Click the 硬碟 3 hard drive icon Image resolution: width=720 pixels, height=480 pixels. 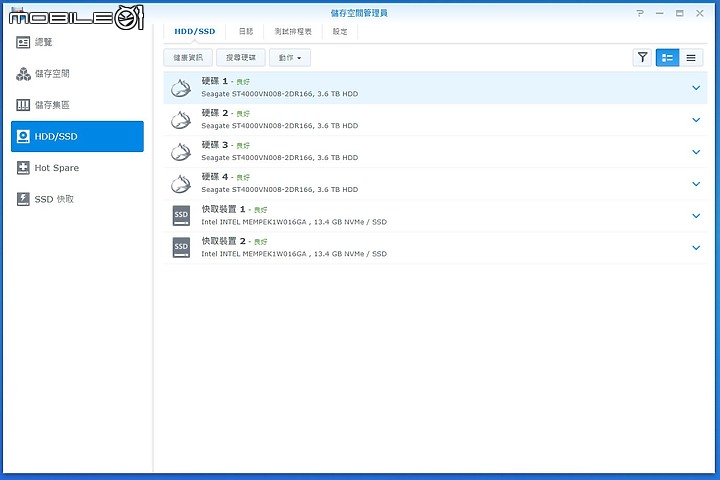181,152
